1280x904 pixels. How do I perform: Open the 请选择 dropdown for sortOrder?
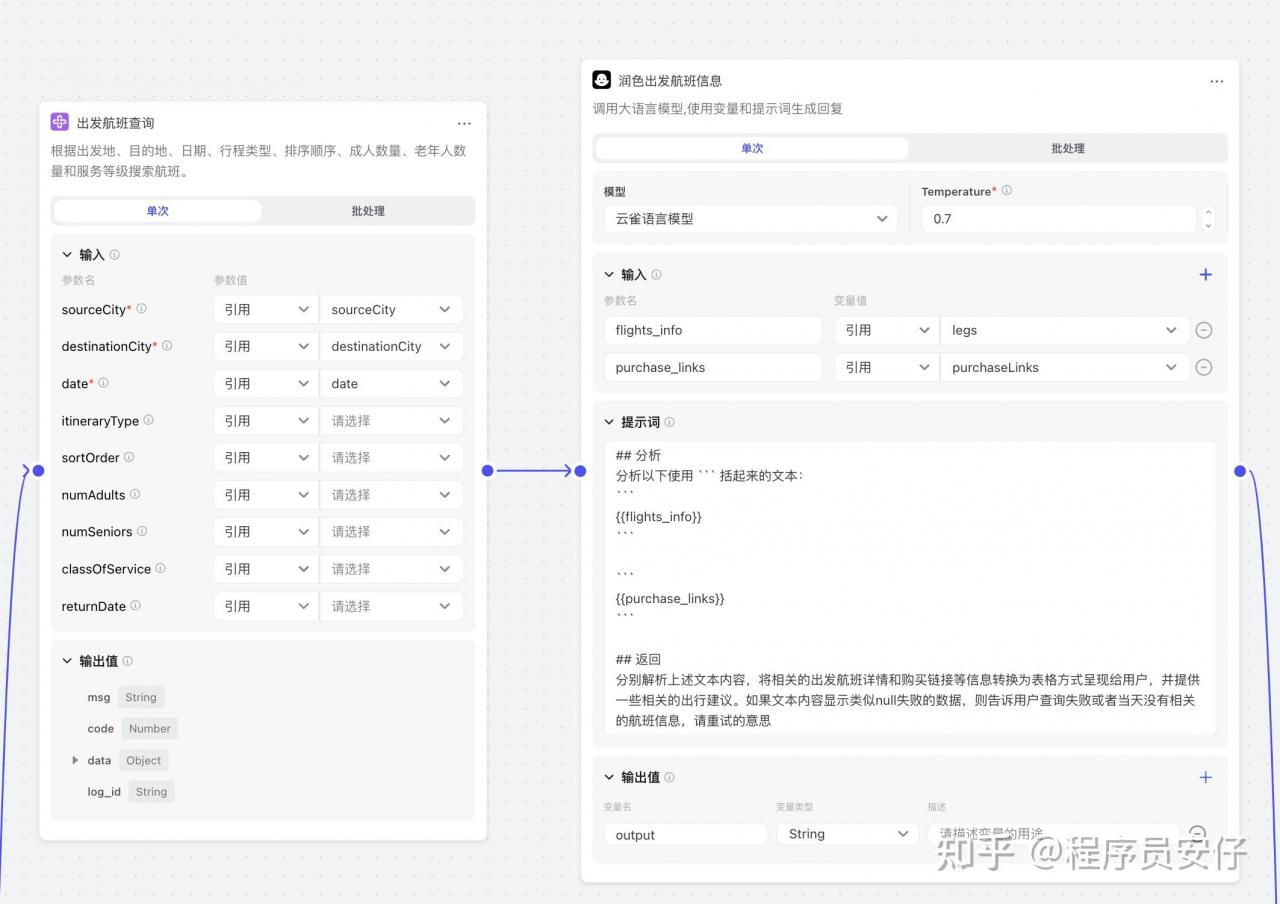(x=391, y=458)
